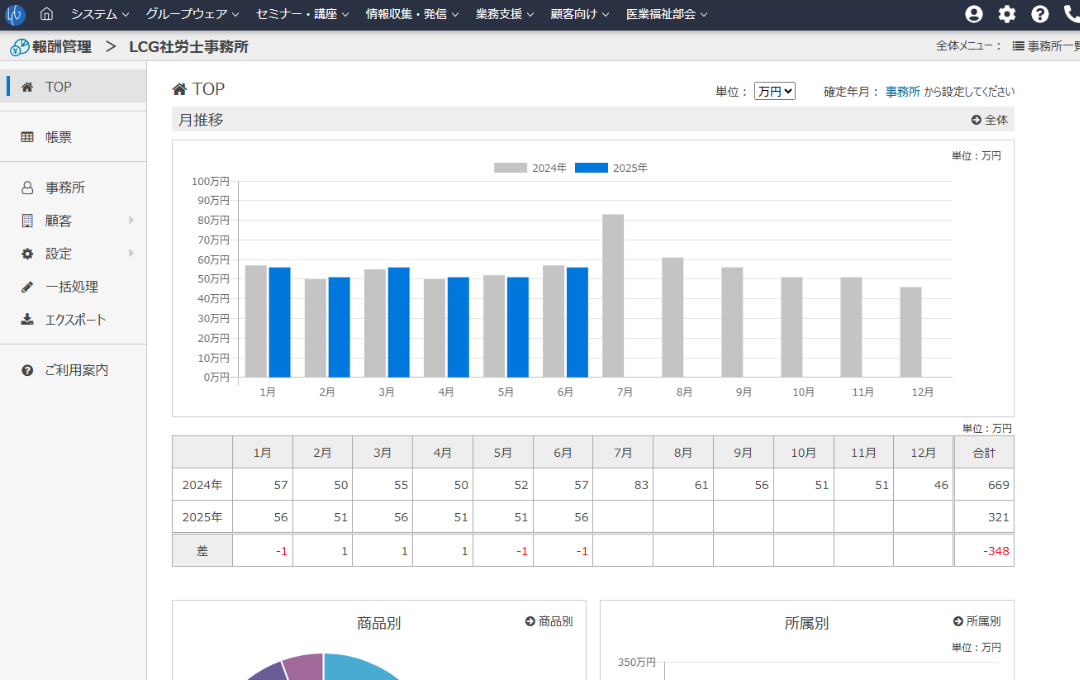Expand the 業務支援 menu
The image size is (1080, 680).
coord(505,14)
